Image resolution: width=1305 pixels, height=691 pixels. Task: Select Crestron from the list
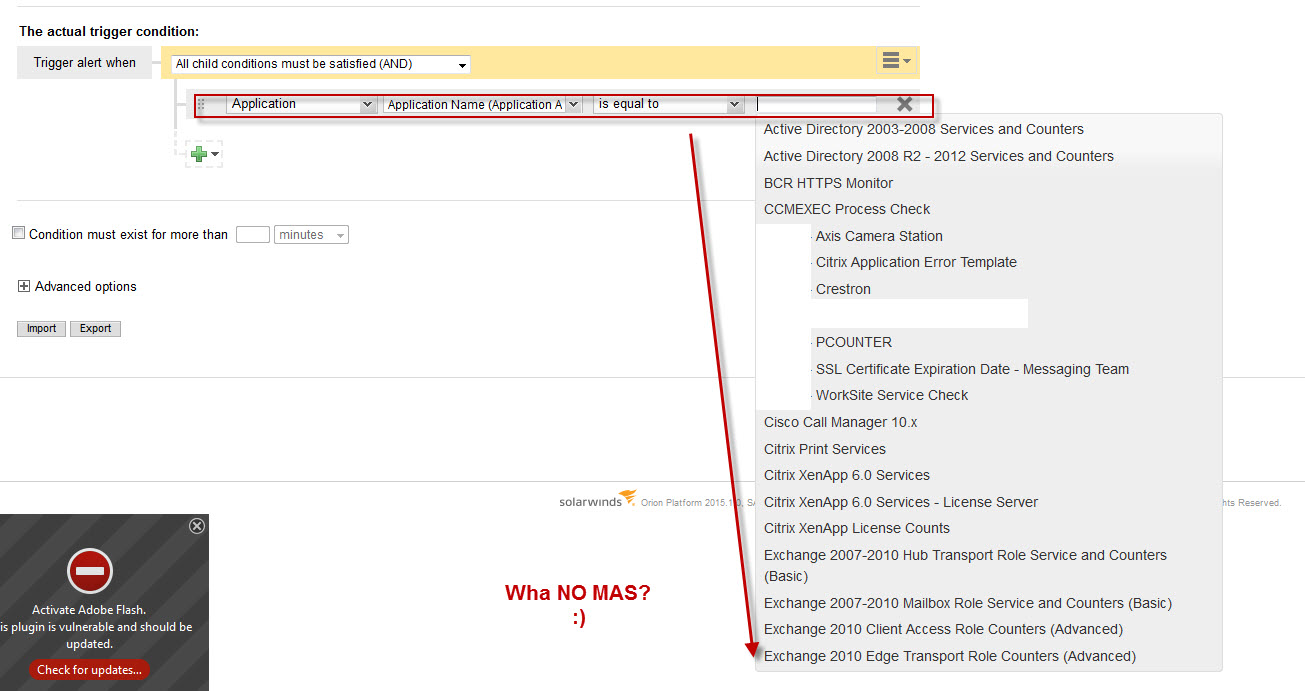coord(843,289)
